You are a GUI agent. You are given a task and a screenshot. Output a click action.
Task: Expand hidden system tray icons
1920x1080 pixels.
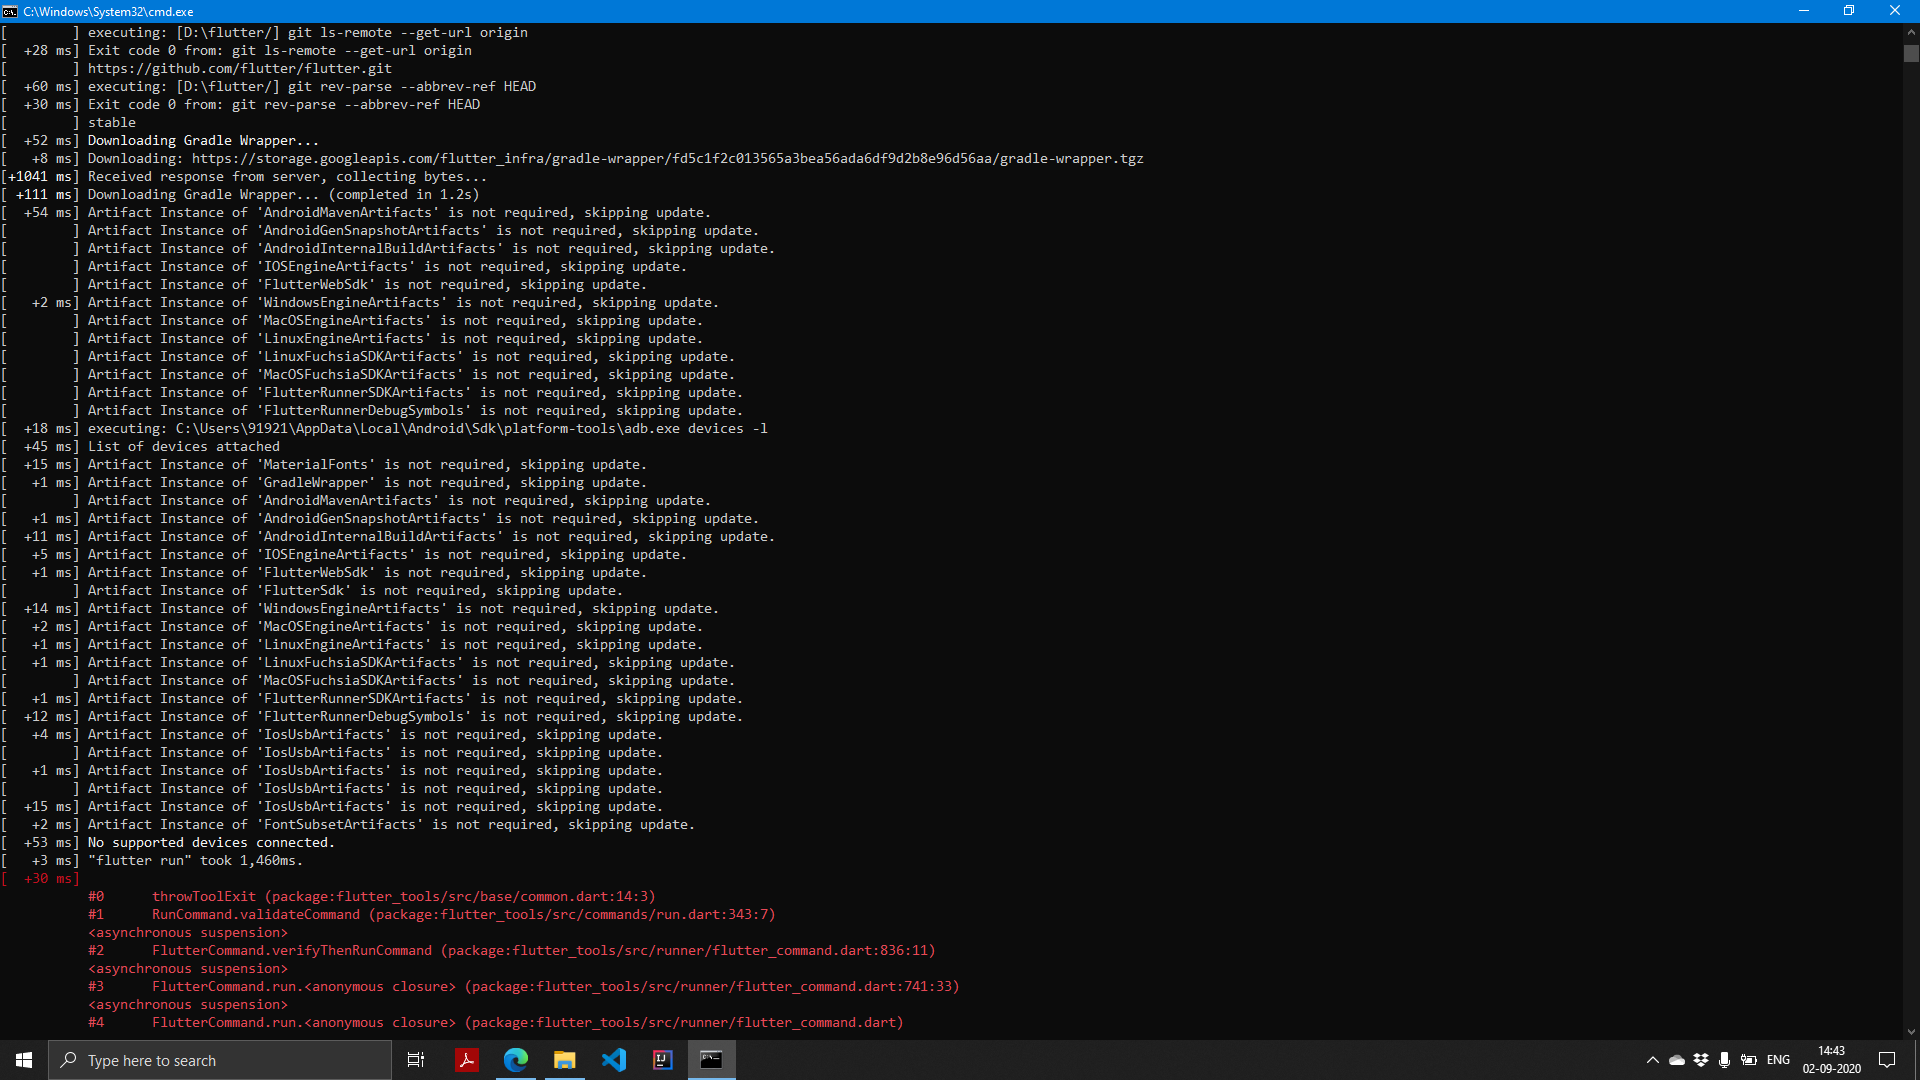coord(1653,1060)
